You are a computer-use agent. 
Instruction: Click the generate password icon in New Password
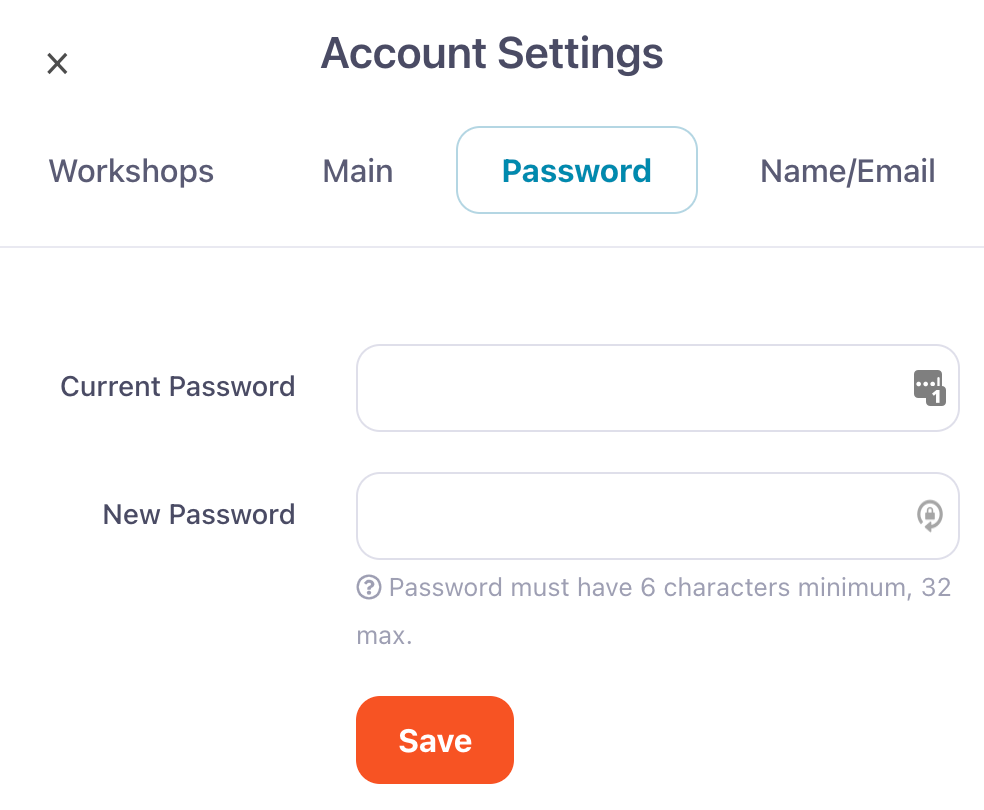[930, 516]
